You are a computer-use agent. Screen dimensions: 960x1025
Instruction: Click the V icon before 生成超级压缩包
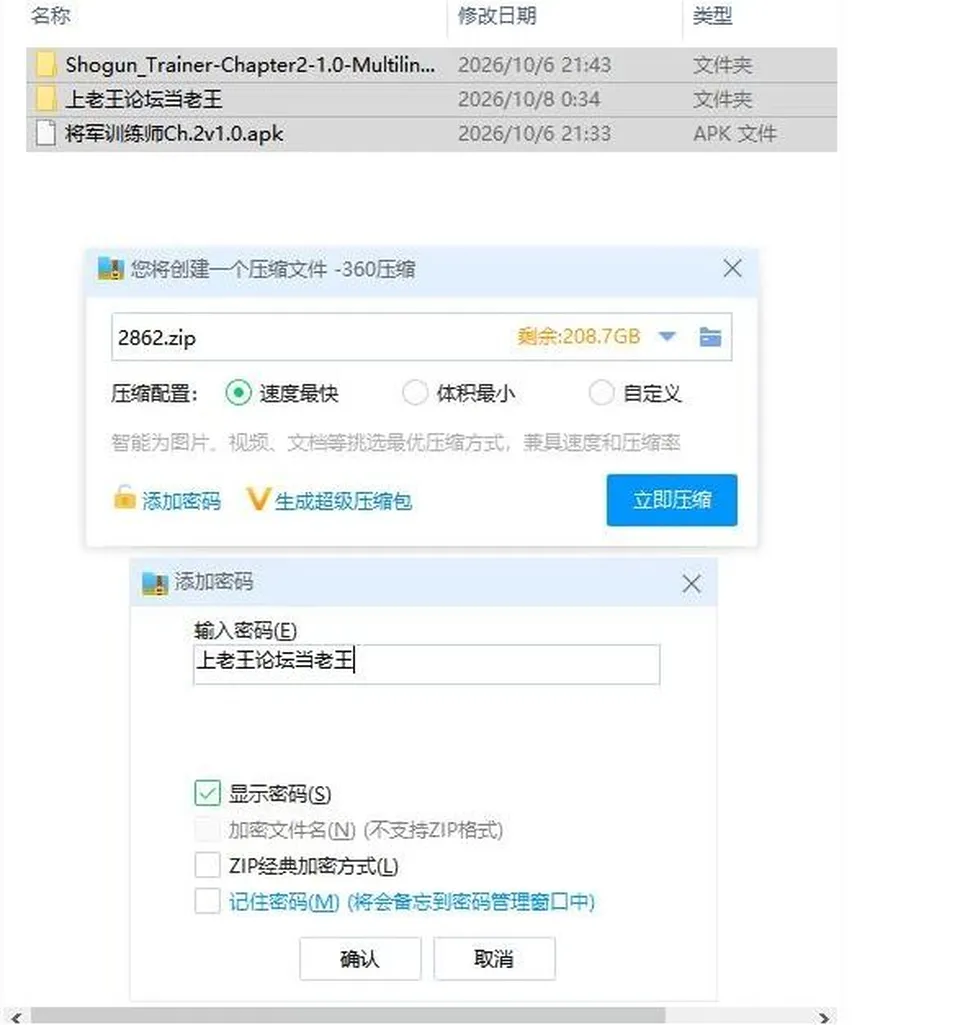(257, 499)
